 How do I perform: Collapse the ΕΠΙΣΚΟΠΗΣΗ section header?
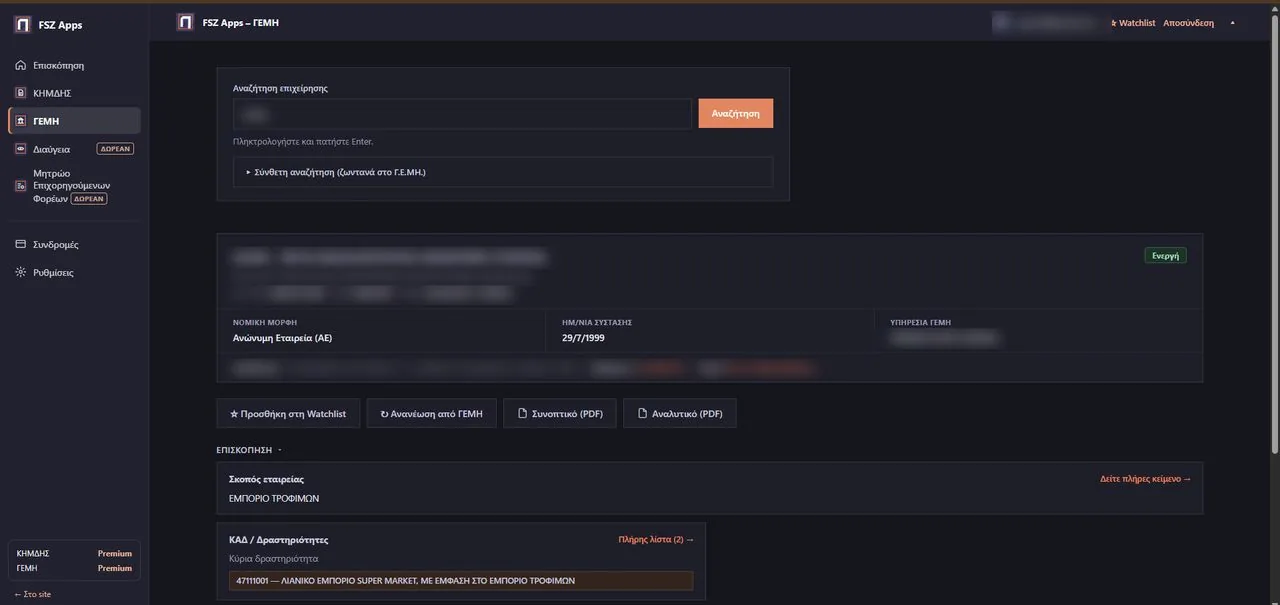tap(249, 450)
